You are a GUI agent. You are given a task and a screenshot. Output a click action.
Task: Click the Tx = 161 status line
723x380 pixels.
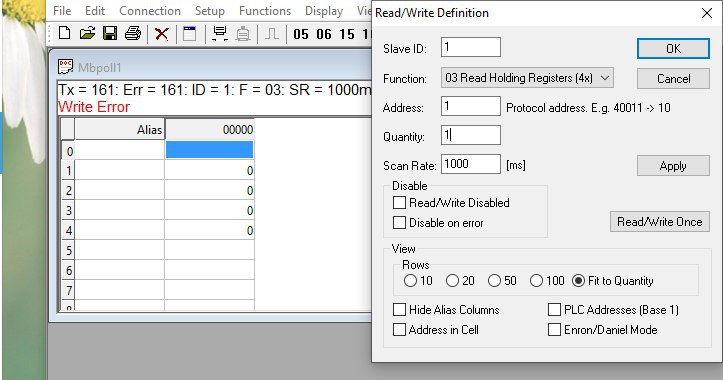[x=214, y=89]
